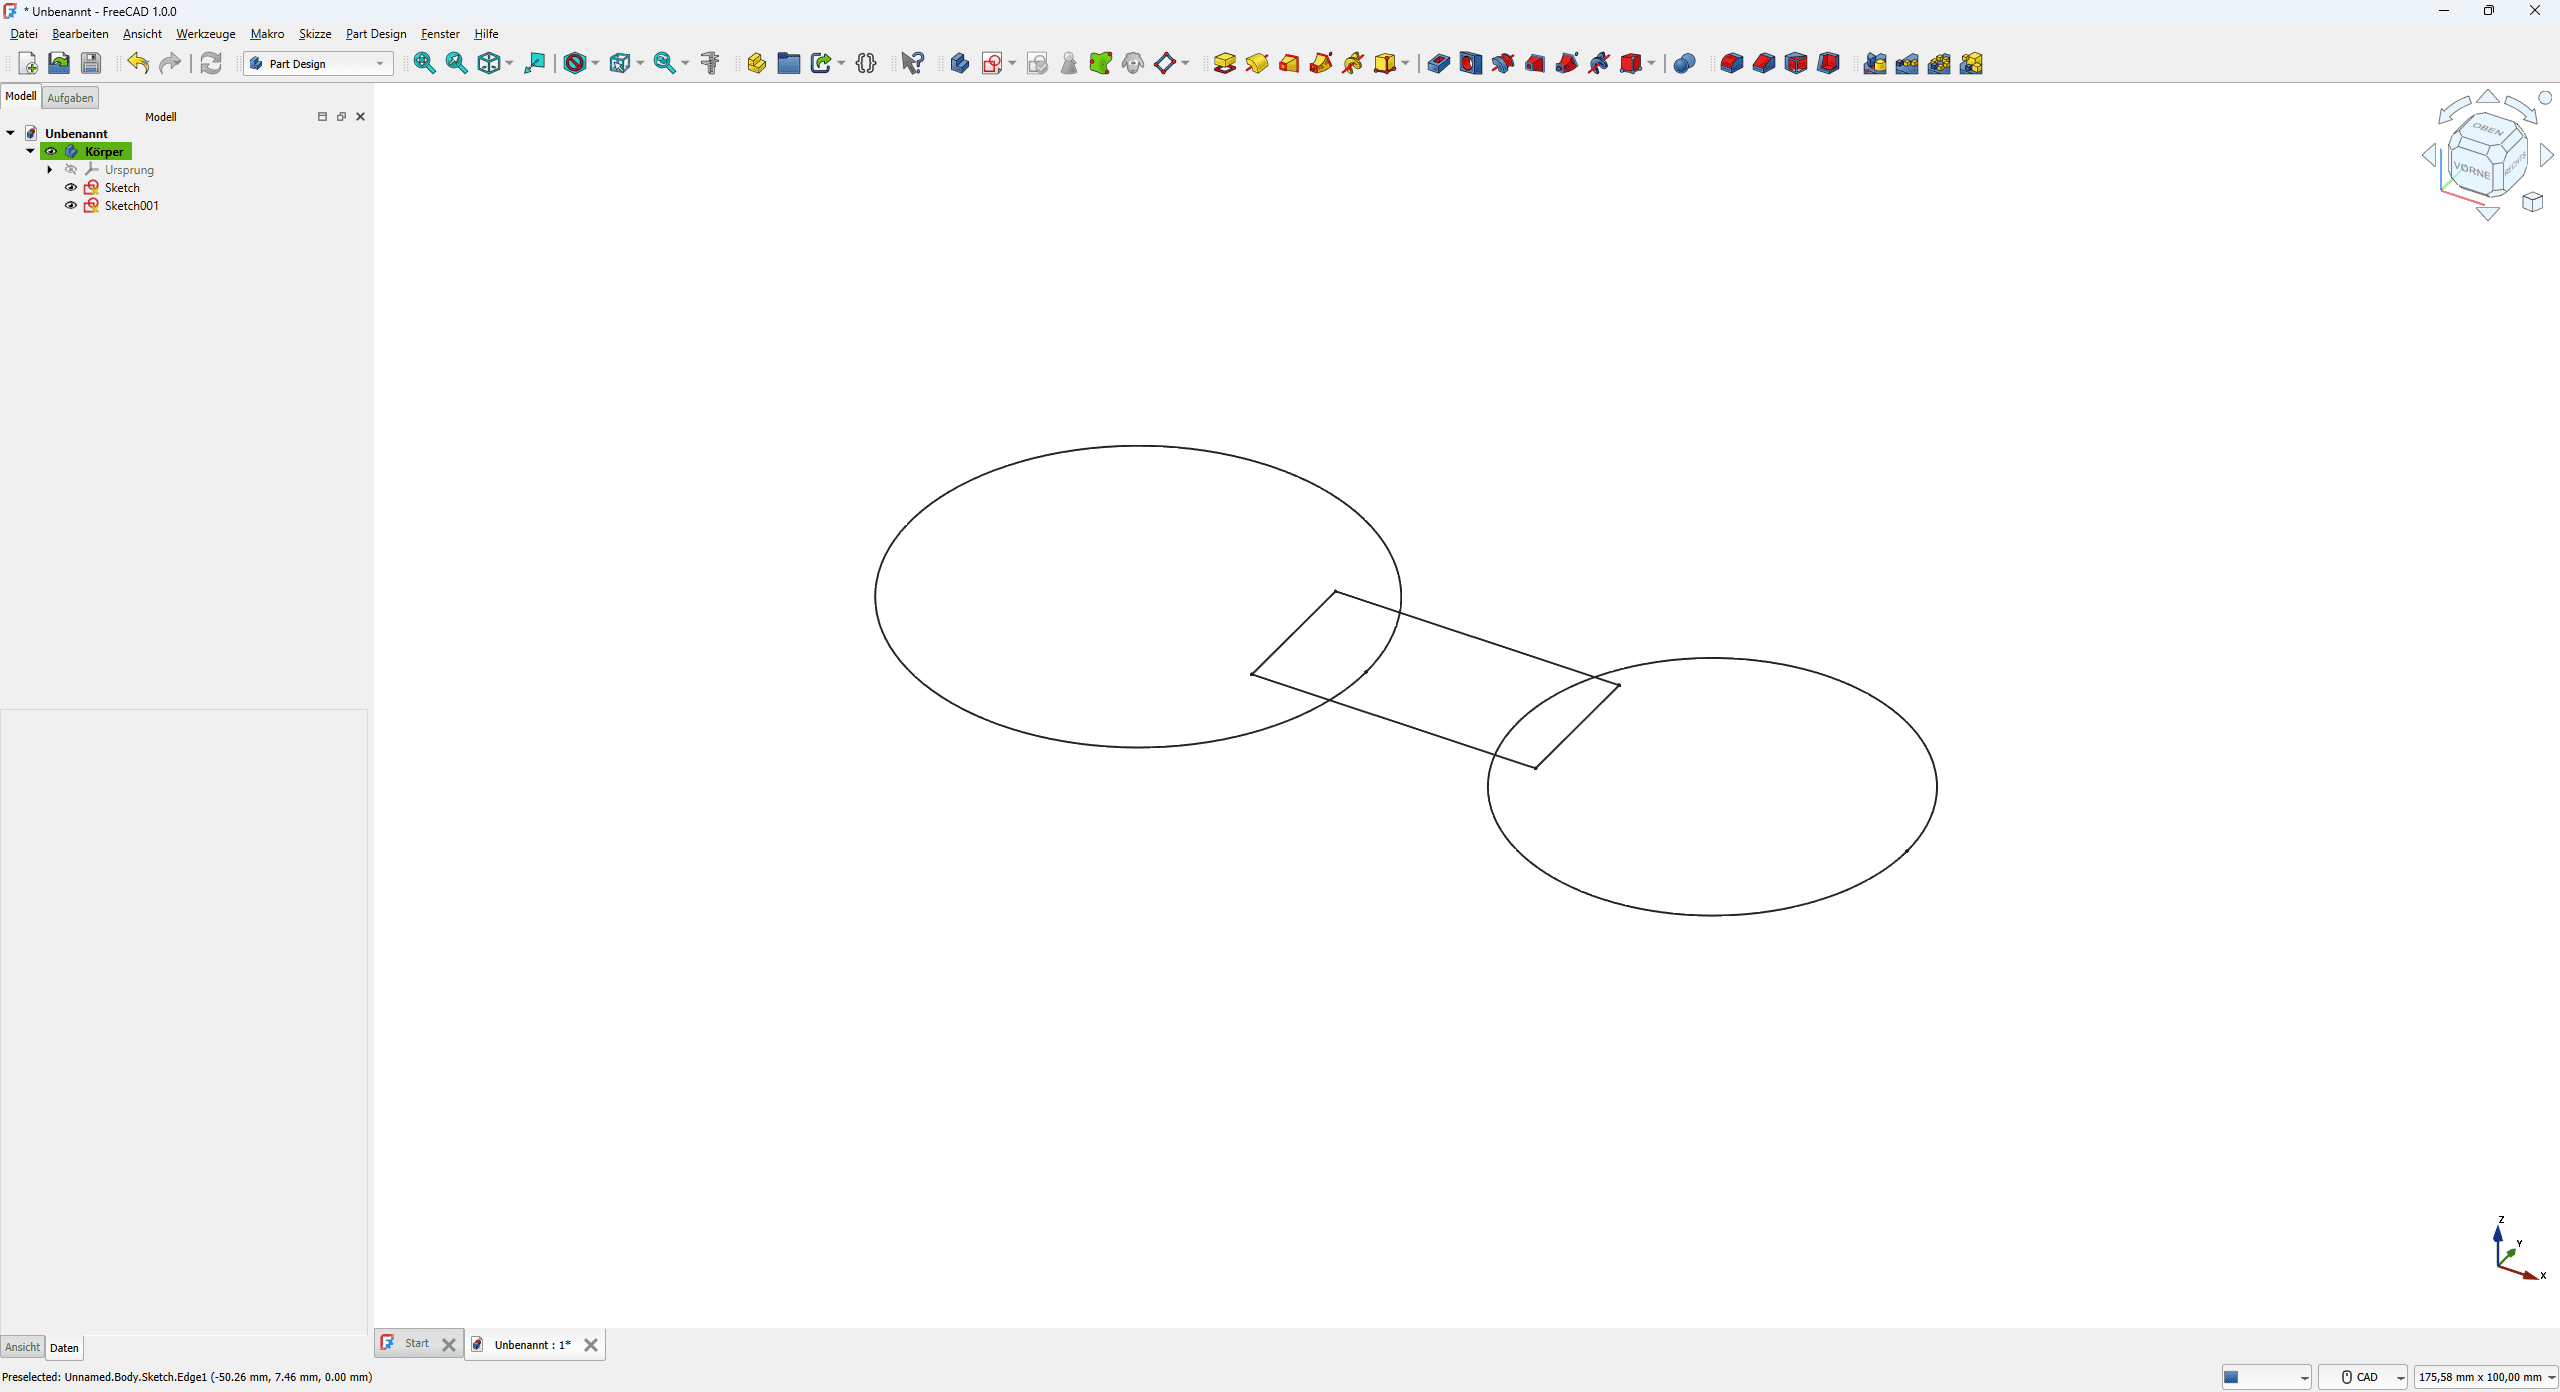The height and width of the screenshot is (1392, 2560).
Task: Select the Revolution tool icon
Action: 1257,64
